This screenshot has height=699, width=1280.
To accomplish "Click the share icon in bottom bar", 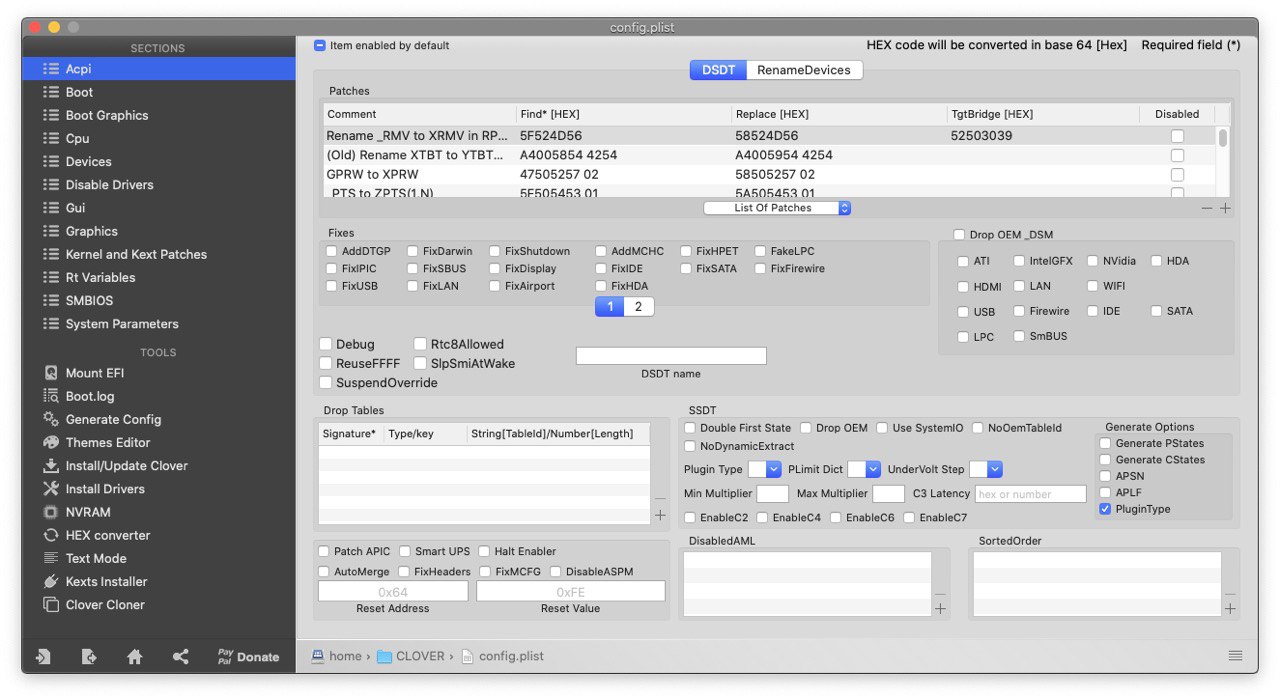I will [x=180, y=657].
